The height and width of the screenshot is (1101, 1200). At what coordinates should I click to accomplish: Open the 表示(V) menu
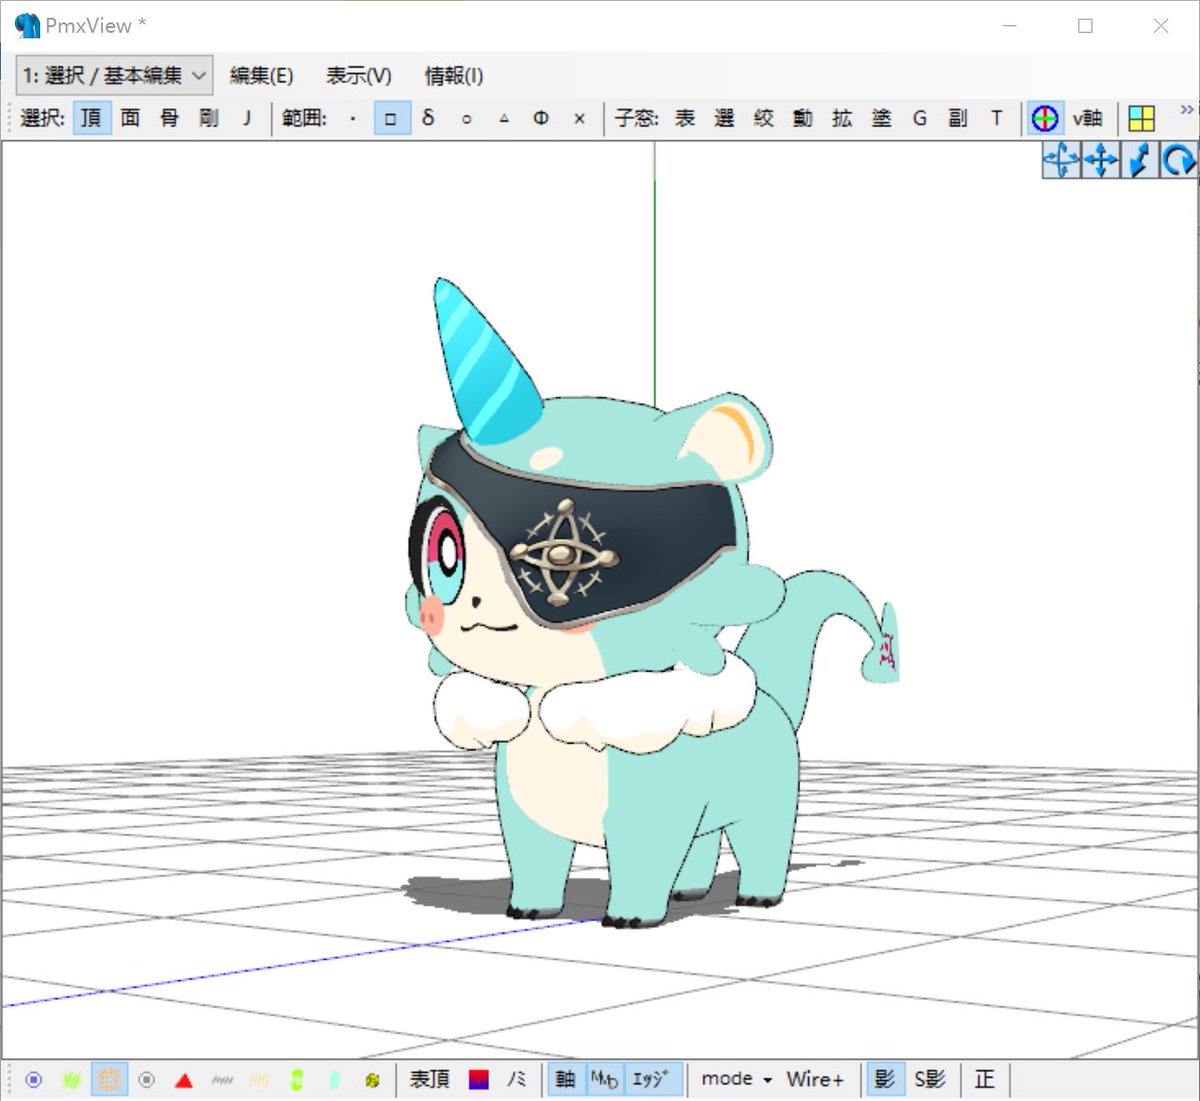click(358, 76)
